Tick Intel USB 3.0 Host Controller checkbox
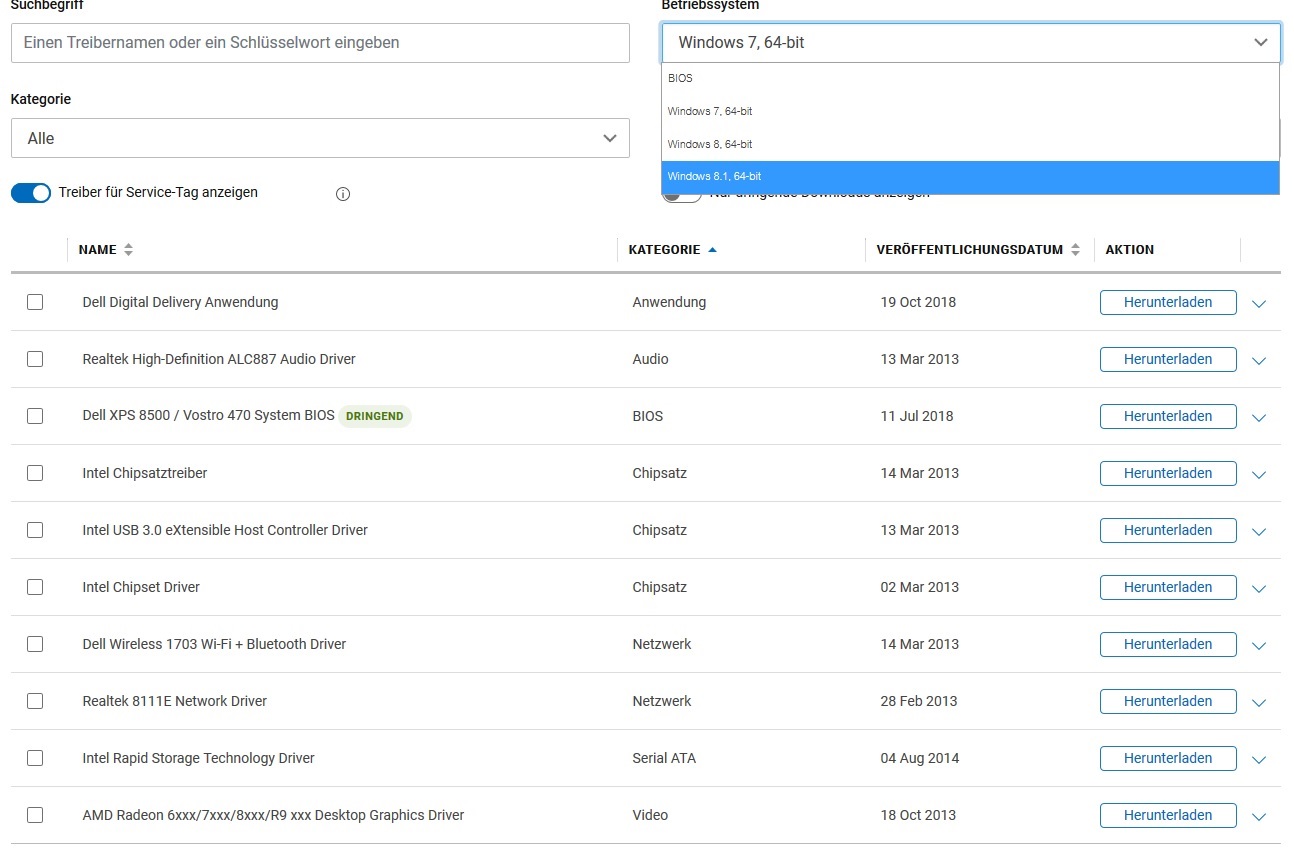Viewport: 1294px width, 854px height. point(35,530)
